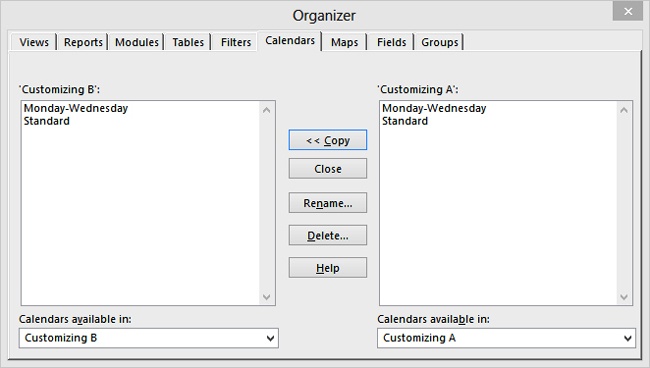
Task: Click scroll down arrow in right list
Action: pos(623,297)
